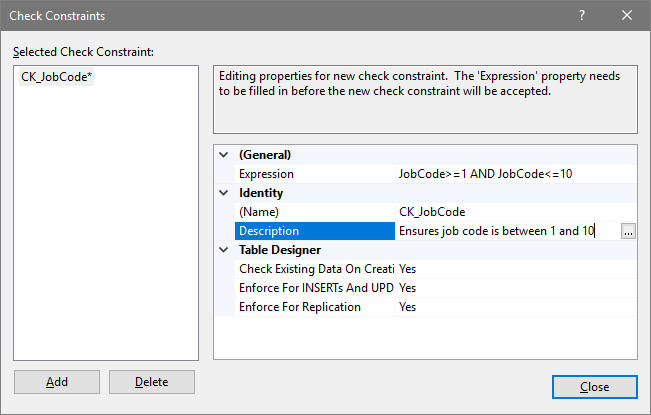Click the editing properties help text box
Screen dimensions: 651x415
425,99
